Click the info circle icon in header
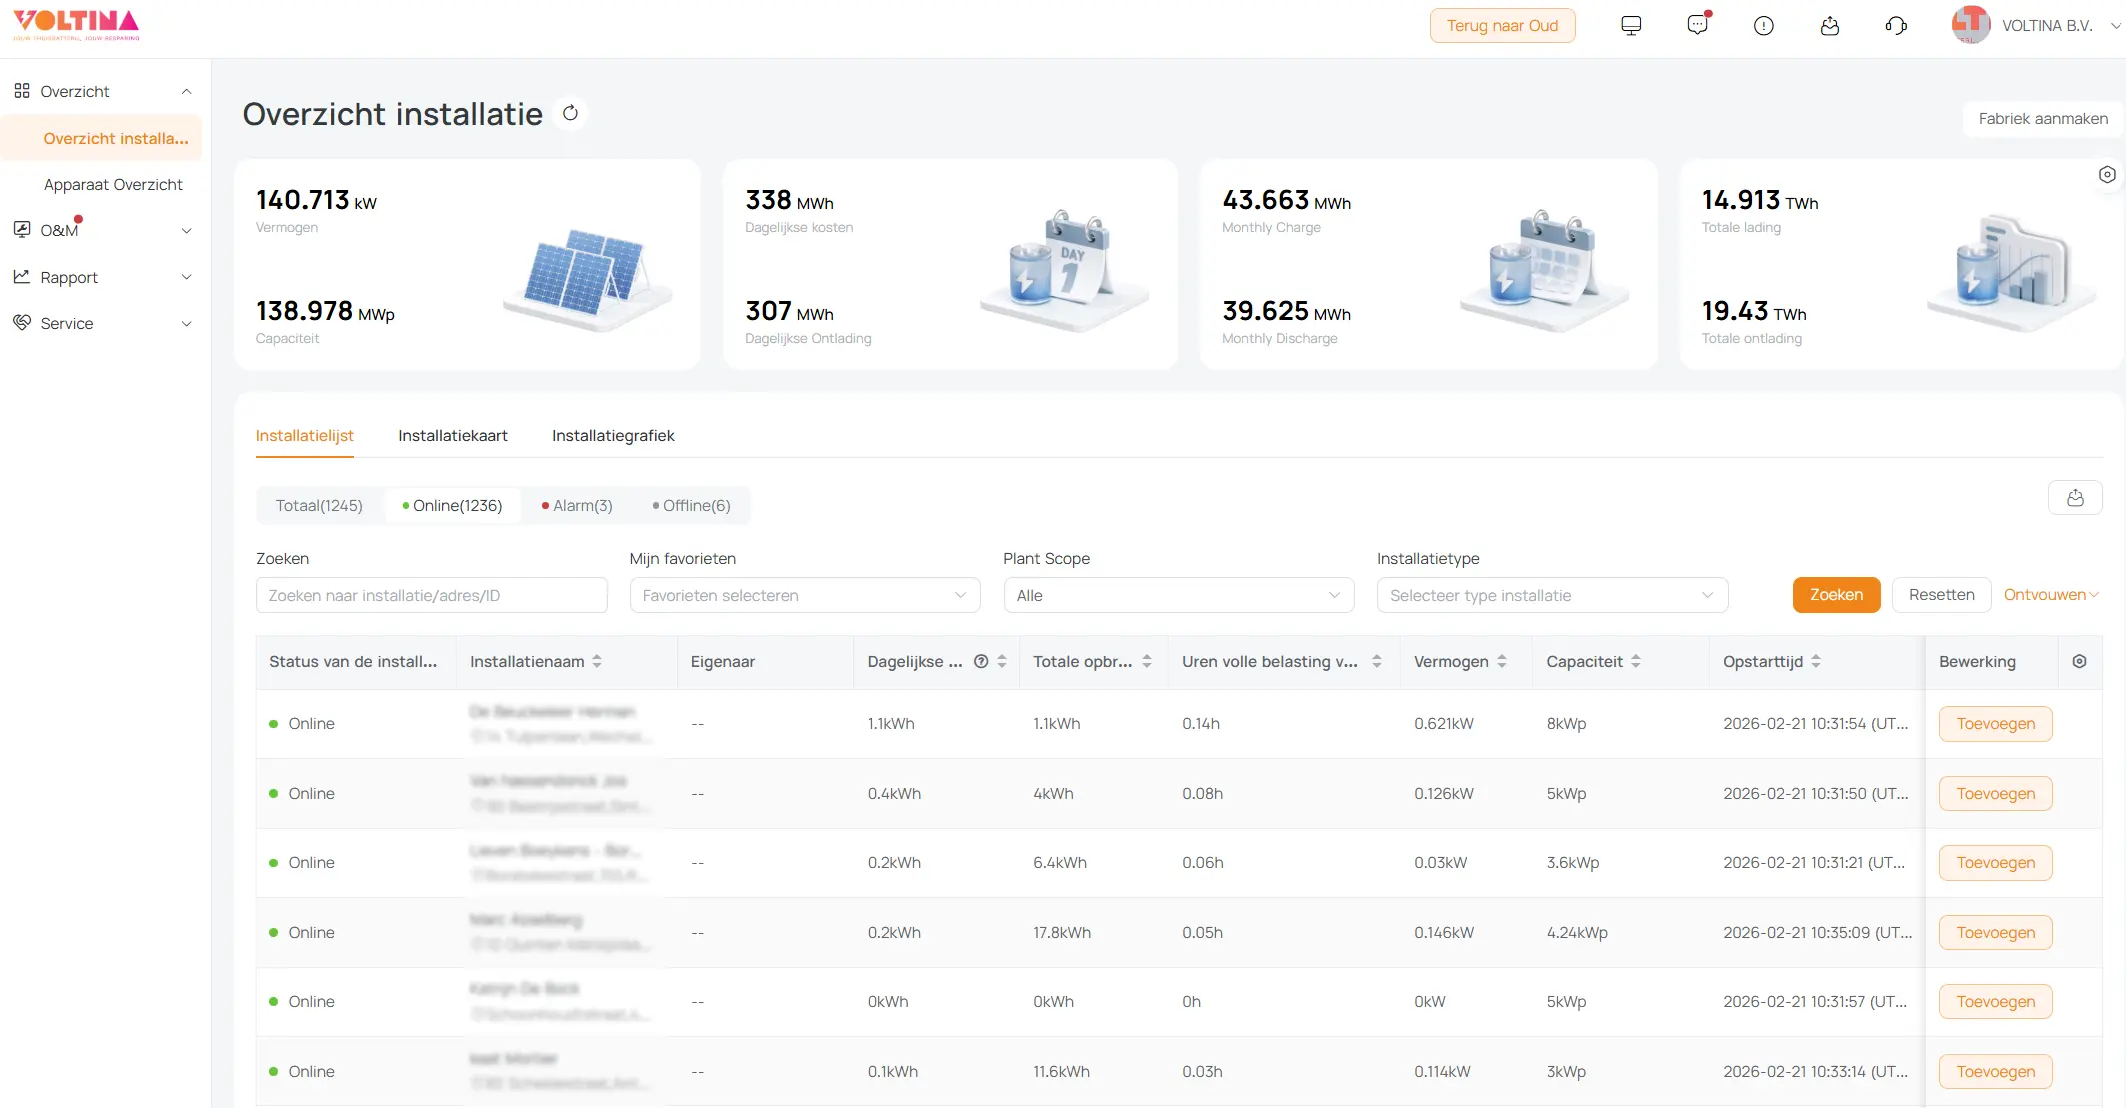The width and height of the screenshot is (2126, 1108). pyautogui.click(x=1764, y=26)
